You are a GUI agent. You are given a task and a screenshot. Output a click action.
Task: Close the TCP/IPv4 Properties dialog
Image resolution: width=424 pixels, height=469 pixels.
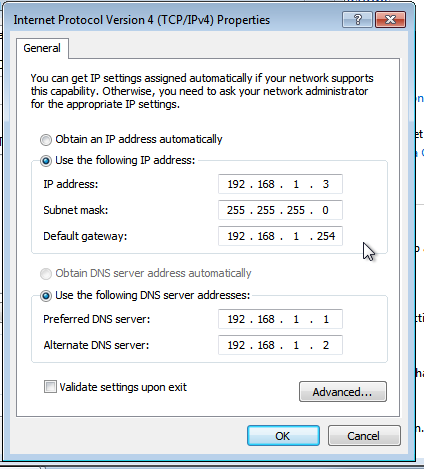pyautogui.click(x=390, y=20)
